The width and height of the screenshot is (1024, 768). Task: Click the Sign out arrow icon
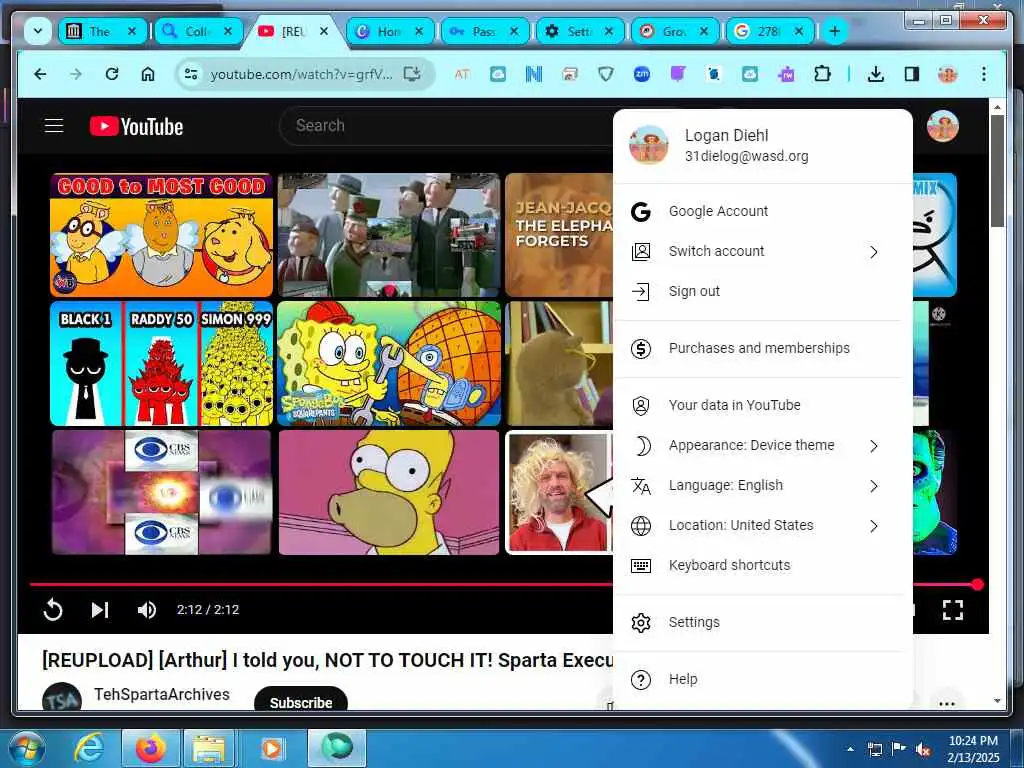[641, 291]
